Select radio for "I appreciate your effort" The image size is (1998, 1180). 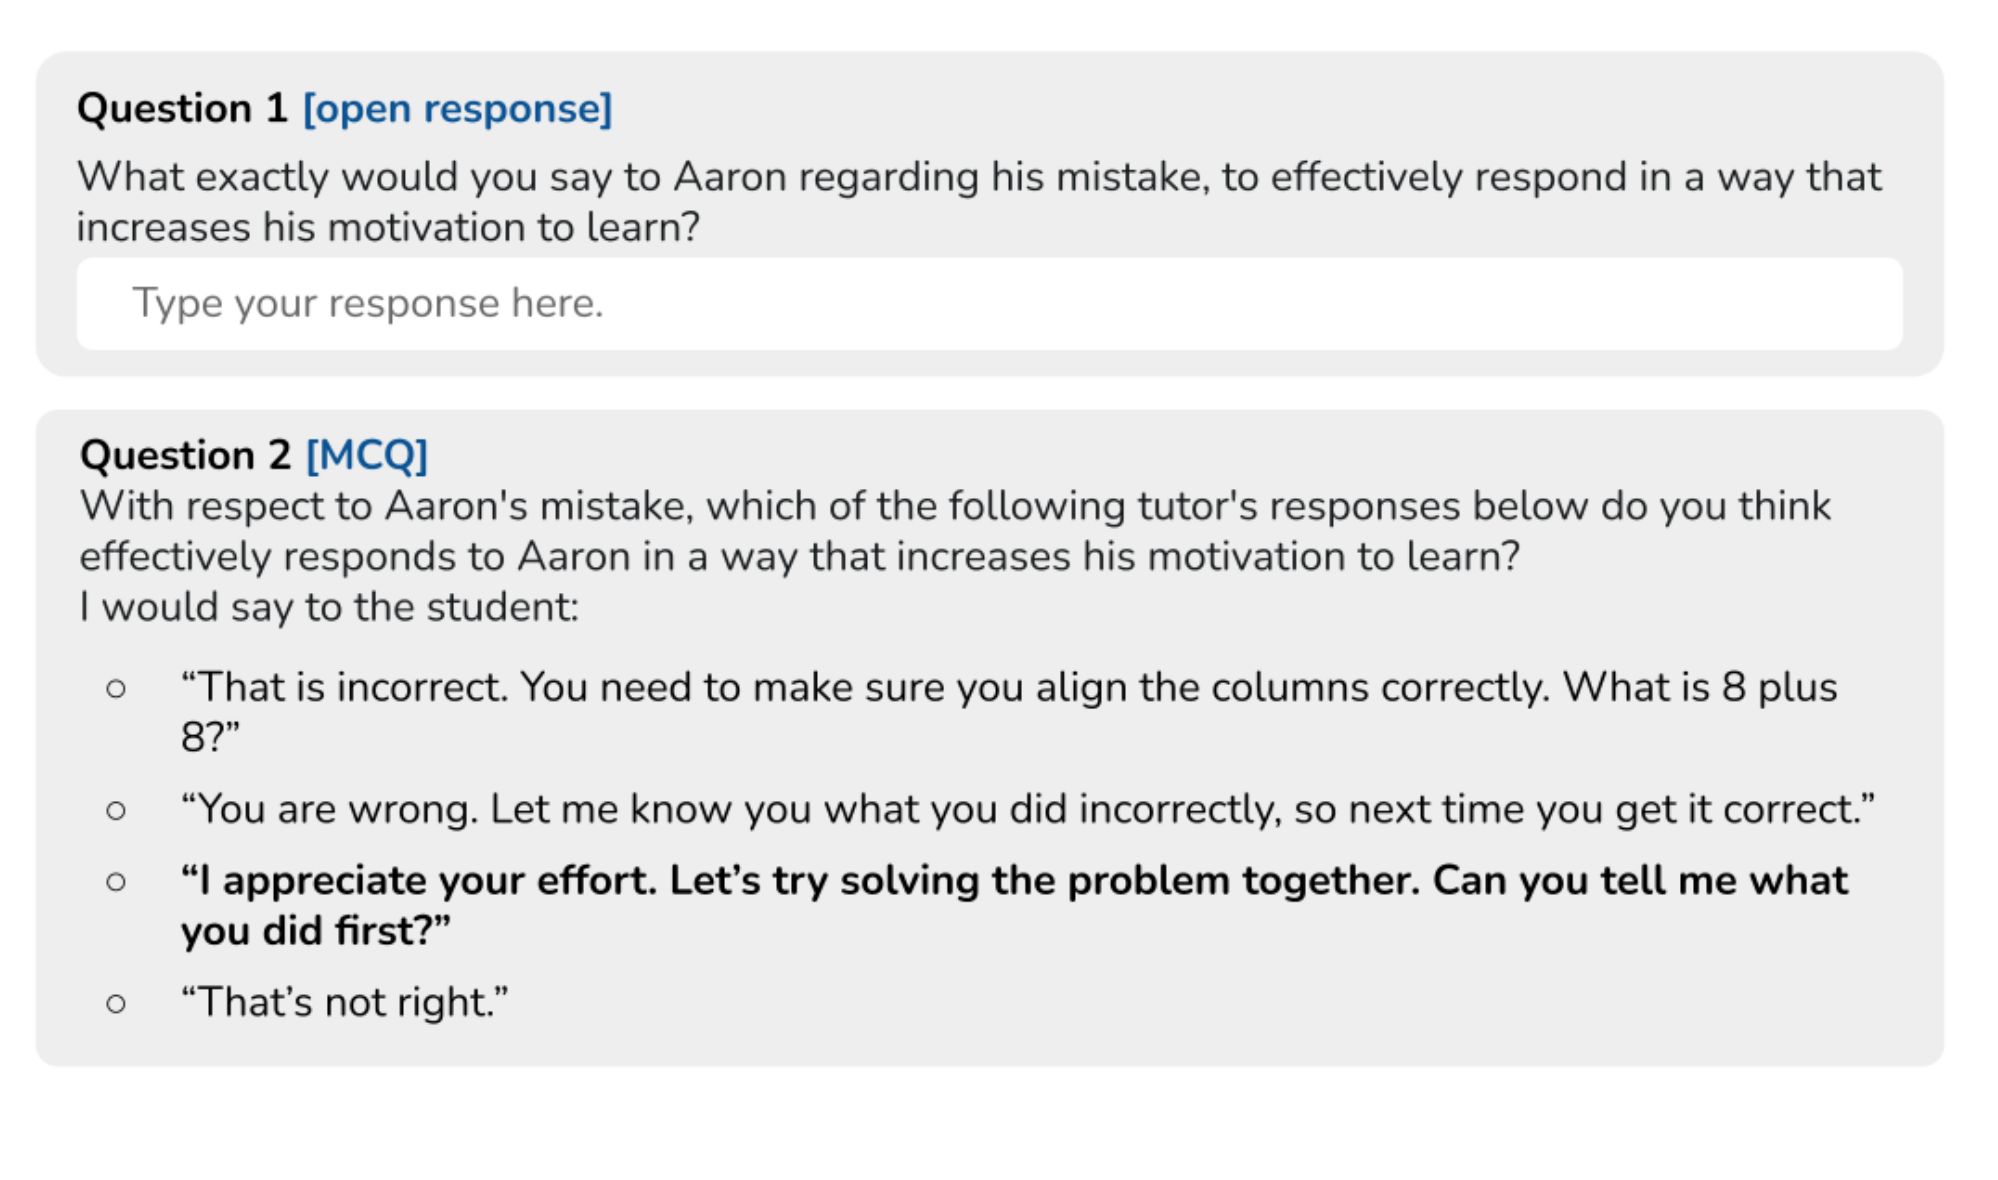coord(116,881)
